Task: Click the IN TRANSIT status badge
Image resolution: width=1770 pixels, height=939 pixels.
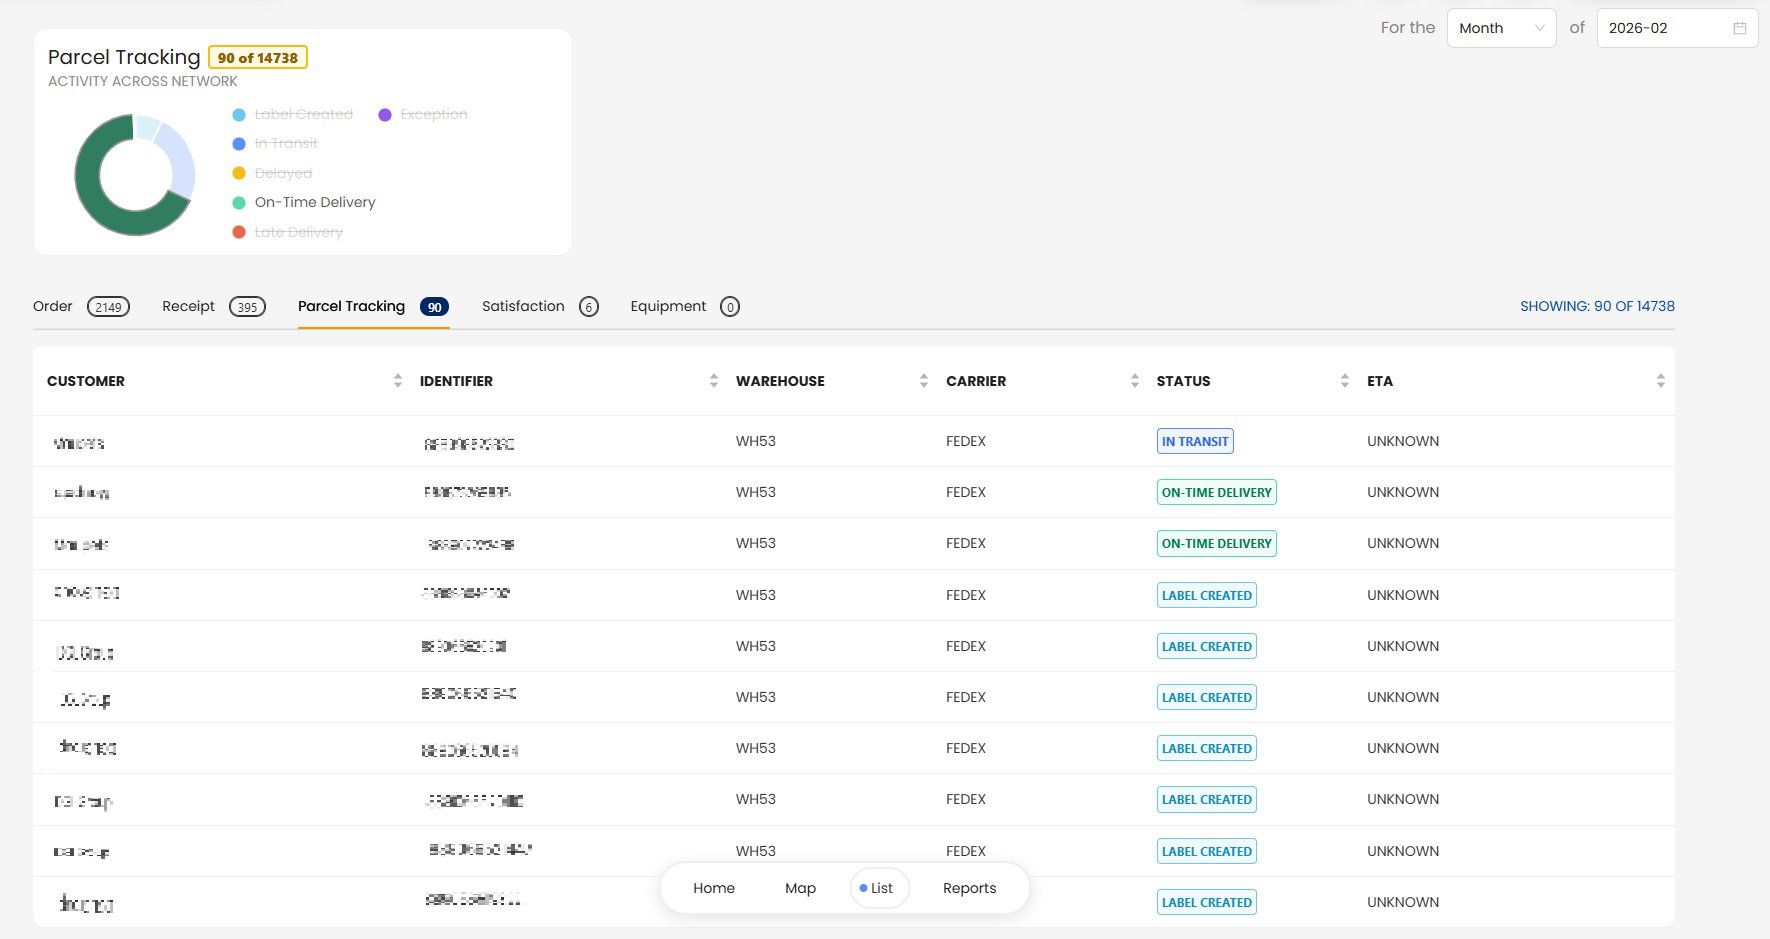Action: click(x=1195, y=441)
